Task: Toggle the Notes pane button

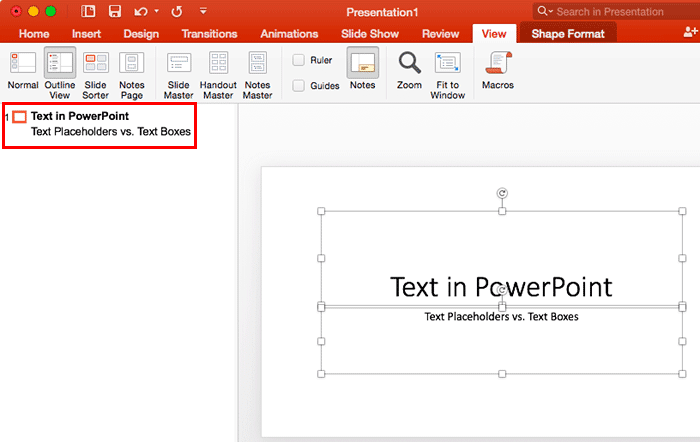Action: click(362, 69)
